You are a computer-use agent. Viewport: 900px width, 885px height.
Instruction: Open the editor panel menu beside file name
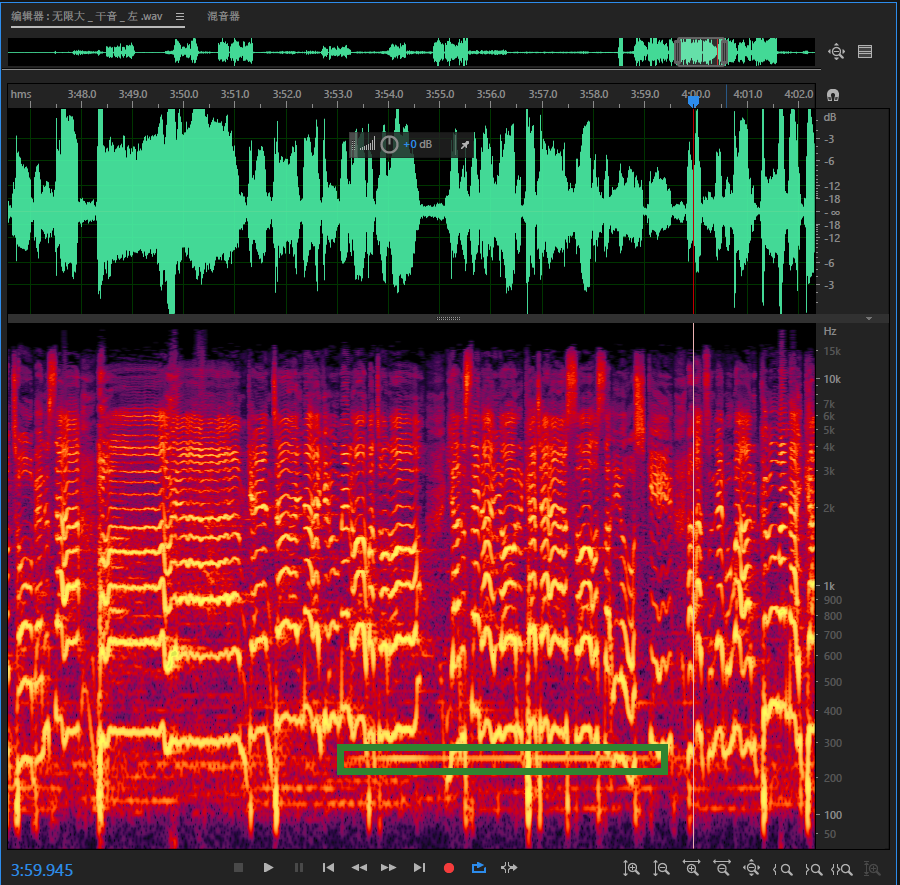point(180,17)
